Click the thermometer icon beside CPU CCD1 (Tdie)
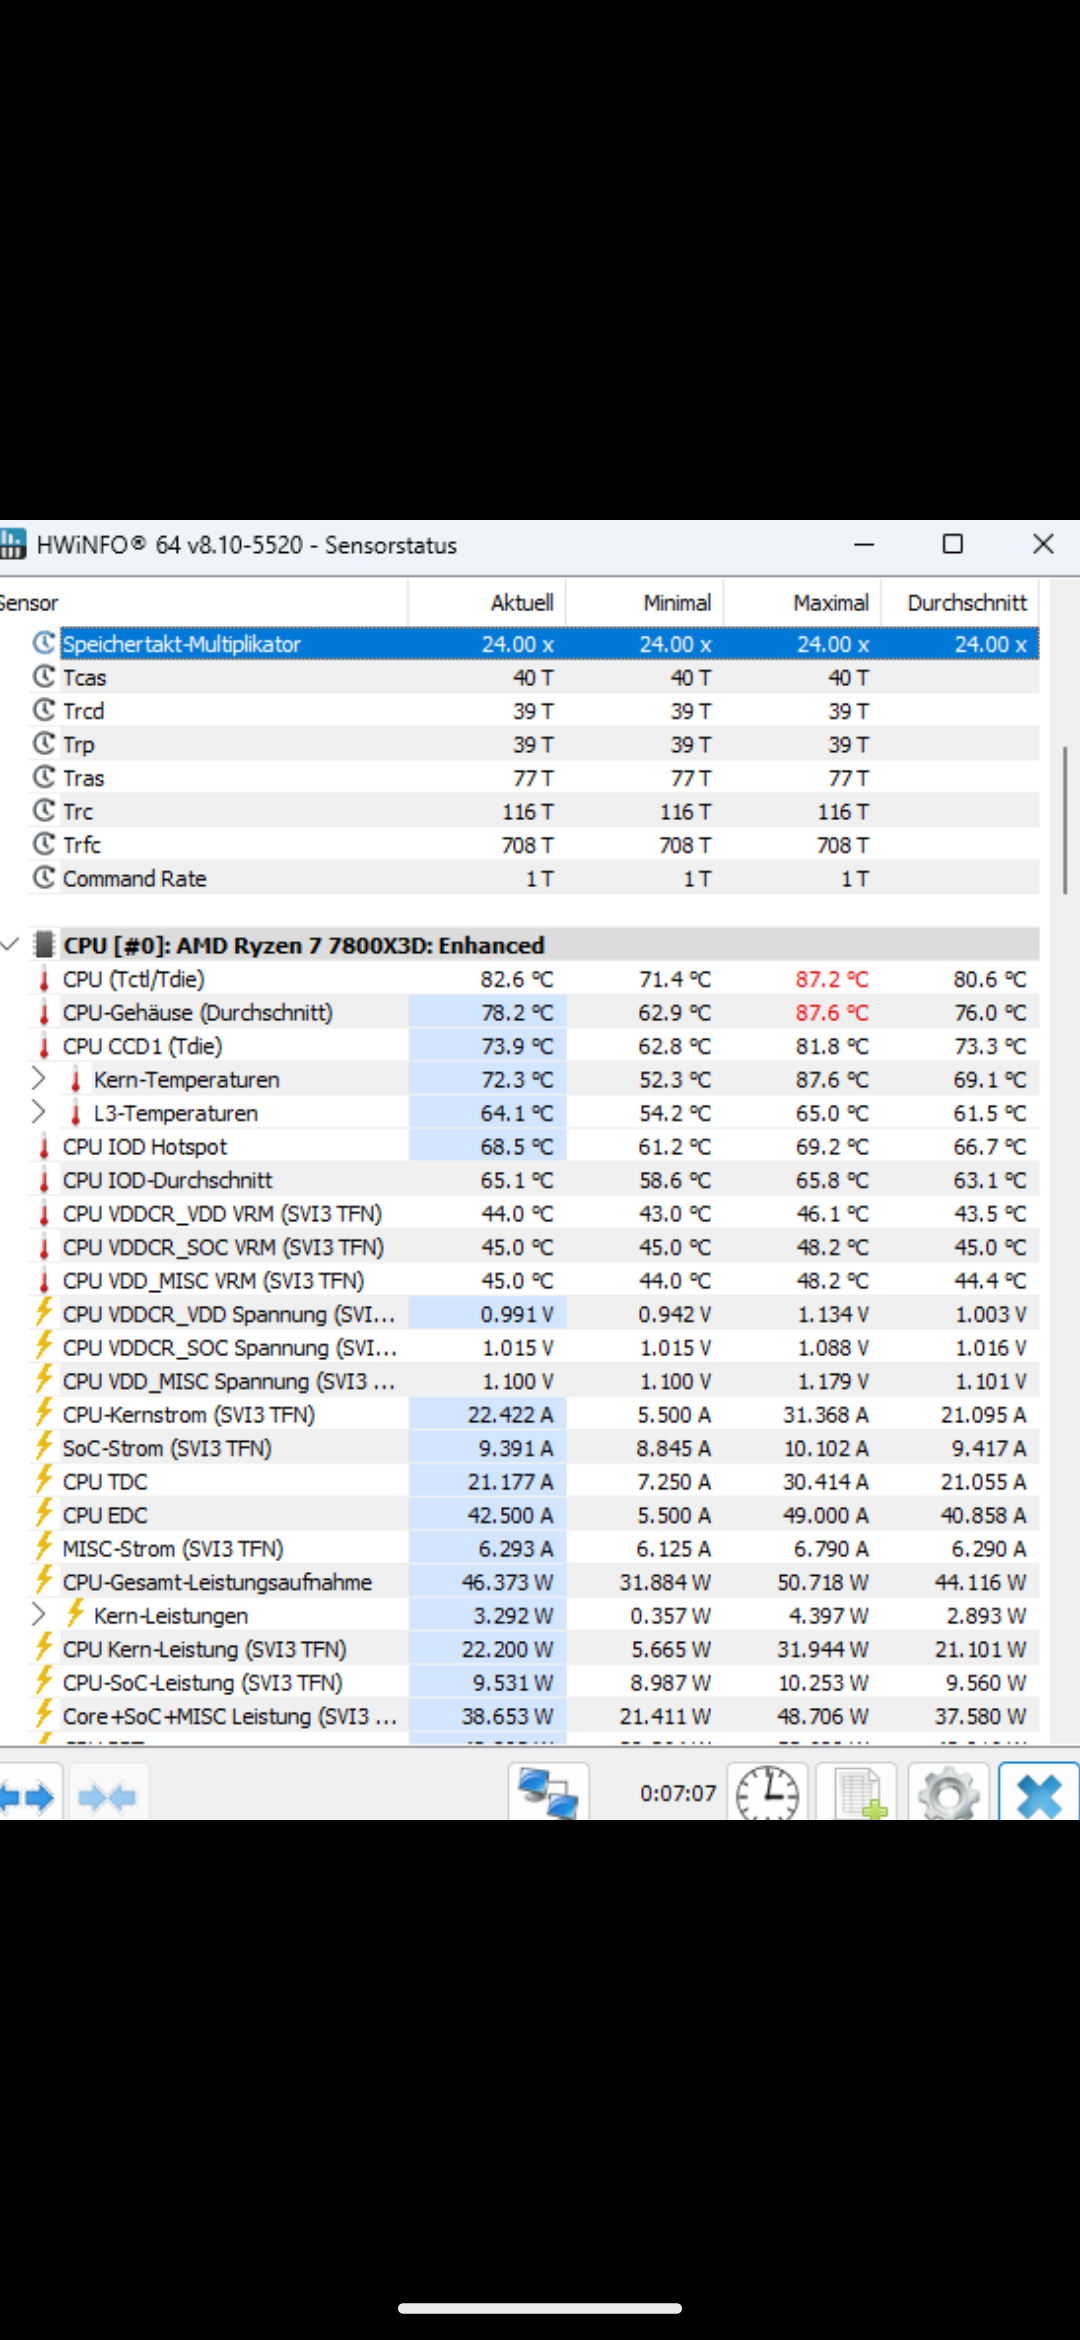The image size is (1080, 2340). click(44, 1046)
